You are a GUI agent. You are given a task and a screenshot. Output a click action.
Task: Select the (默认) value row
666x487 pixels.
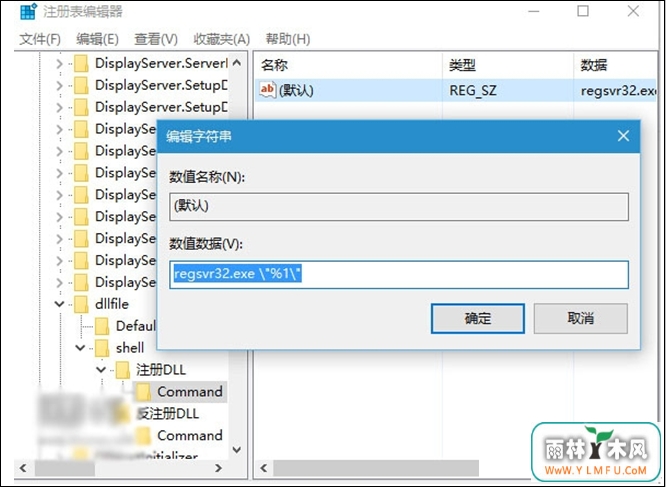click(x=456, y=90)
